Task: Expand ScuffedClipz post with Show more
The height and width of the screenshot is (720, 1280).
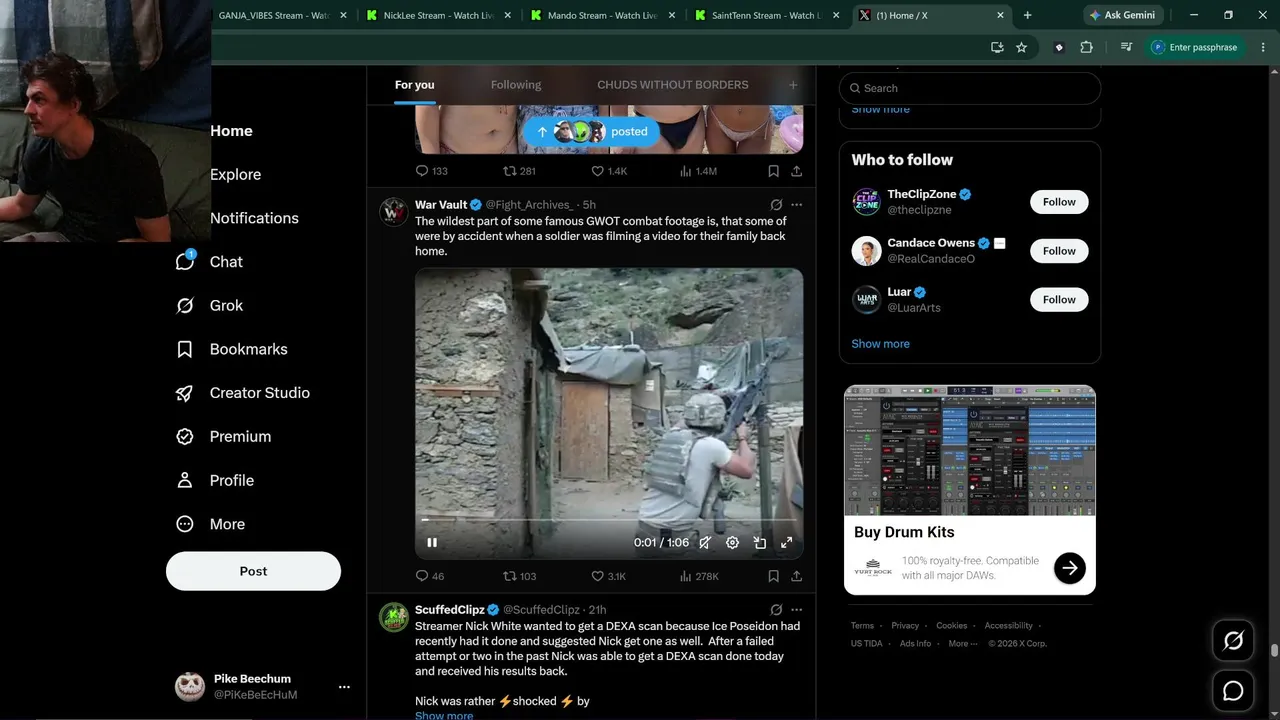Action: tap(444, 715)
